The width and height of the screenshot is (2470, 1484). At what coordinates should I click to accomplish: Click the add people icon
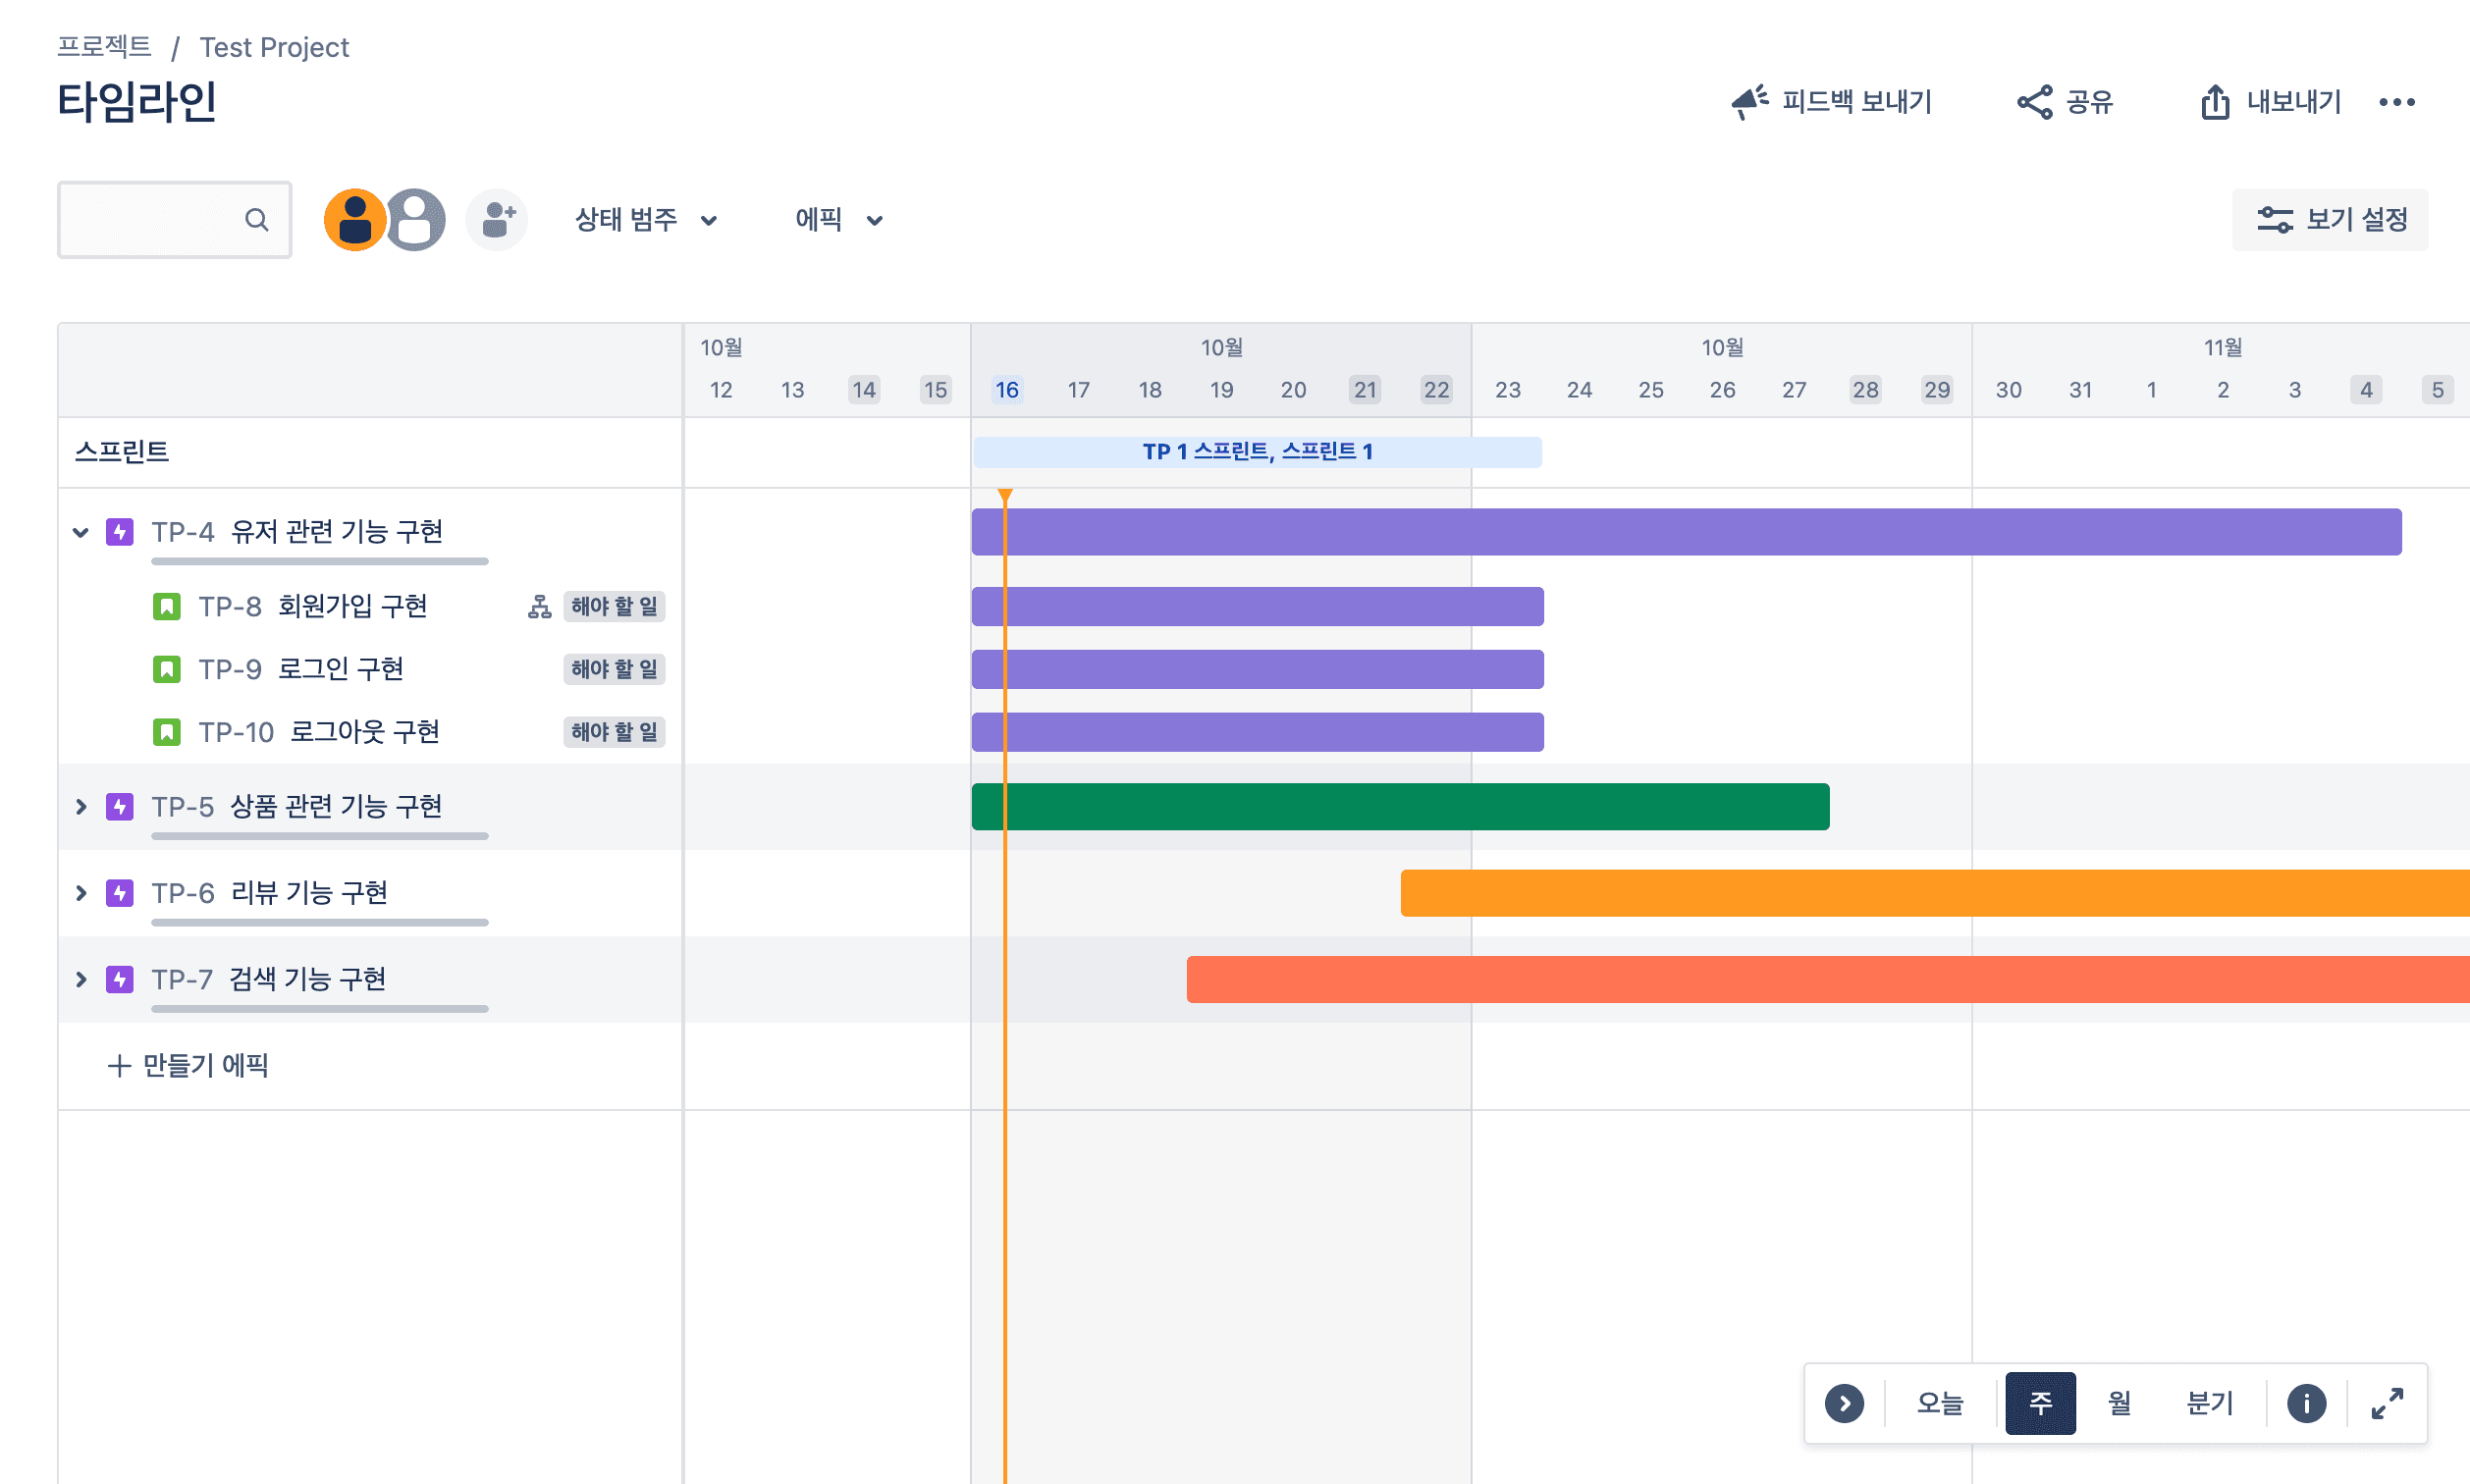[x=497, y=219]
